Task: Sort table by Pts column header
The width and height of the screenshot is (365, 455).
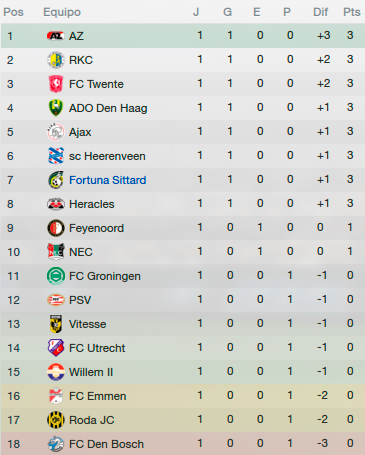Action: [x=352, y=12]
